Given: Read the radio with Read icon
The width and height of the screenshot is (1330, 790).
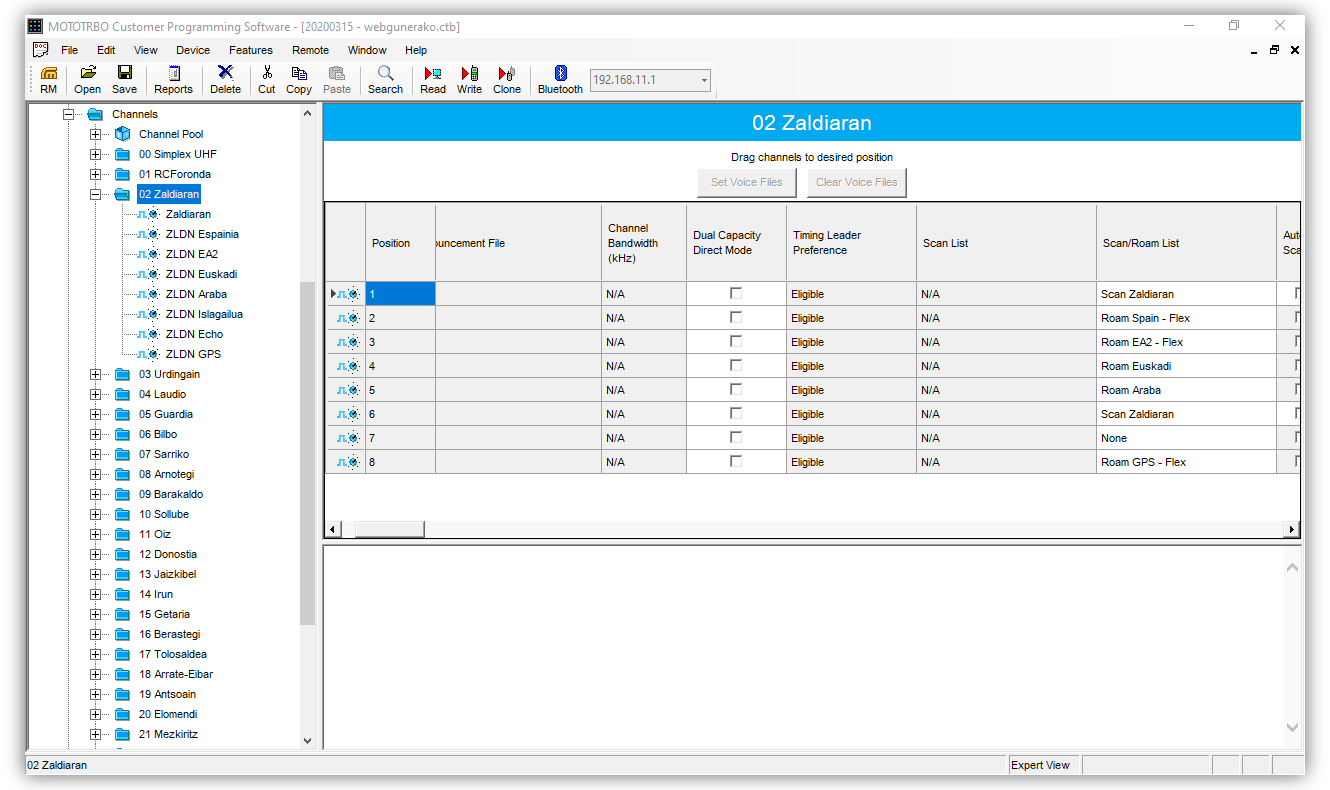Looking at the screenshot, I should click(x=433, y=79).
